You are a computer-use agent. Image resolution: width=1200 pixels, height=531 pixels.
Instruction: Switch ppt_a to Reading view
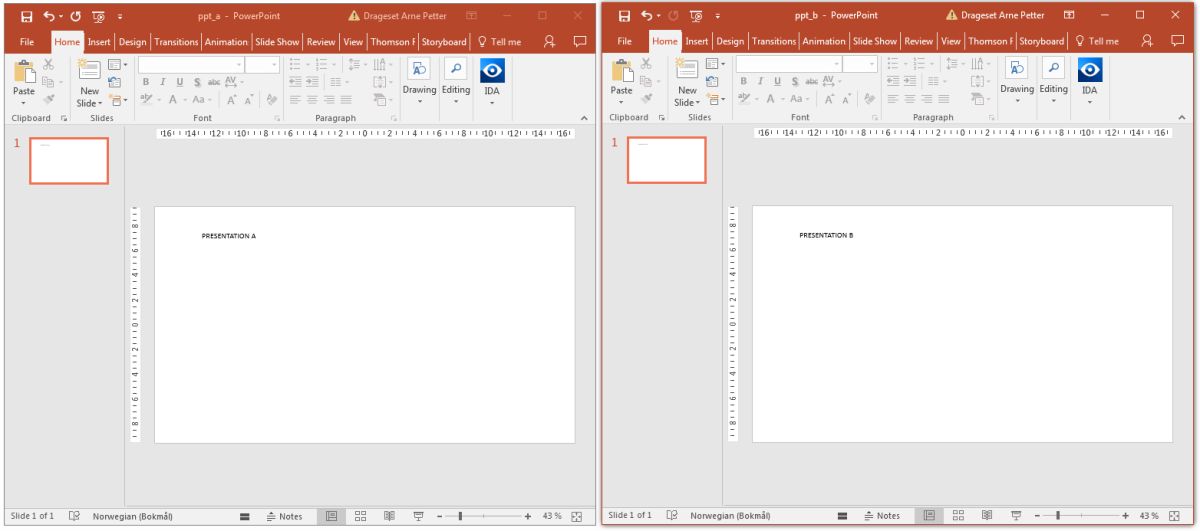click(389, 516)
